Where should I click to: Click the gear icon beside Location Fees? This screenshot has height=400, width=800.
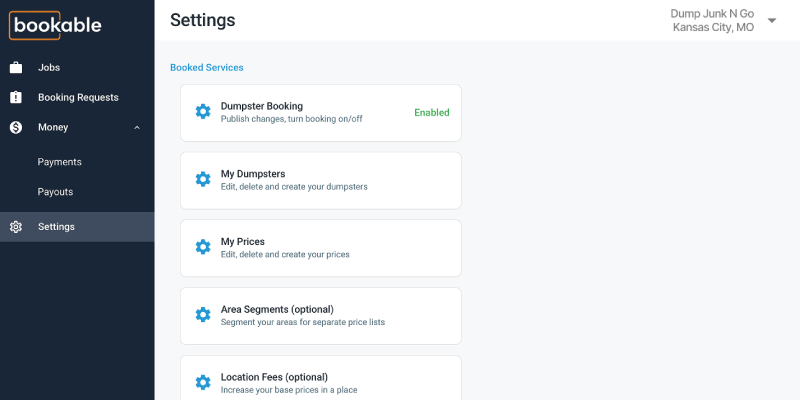pos(203,382)
